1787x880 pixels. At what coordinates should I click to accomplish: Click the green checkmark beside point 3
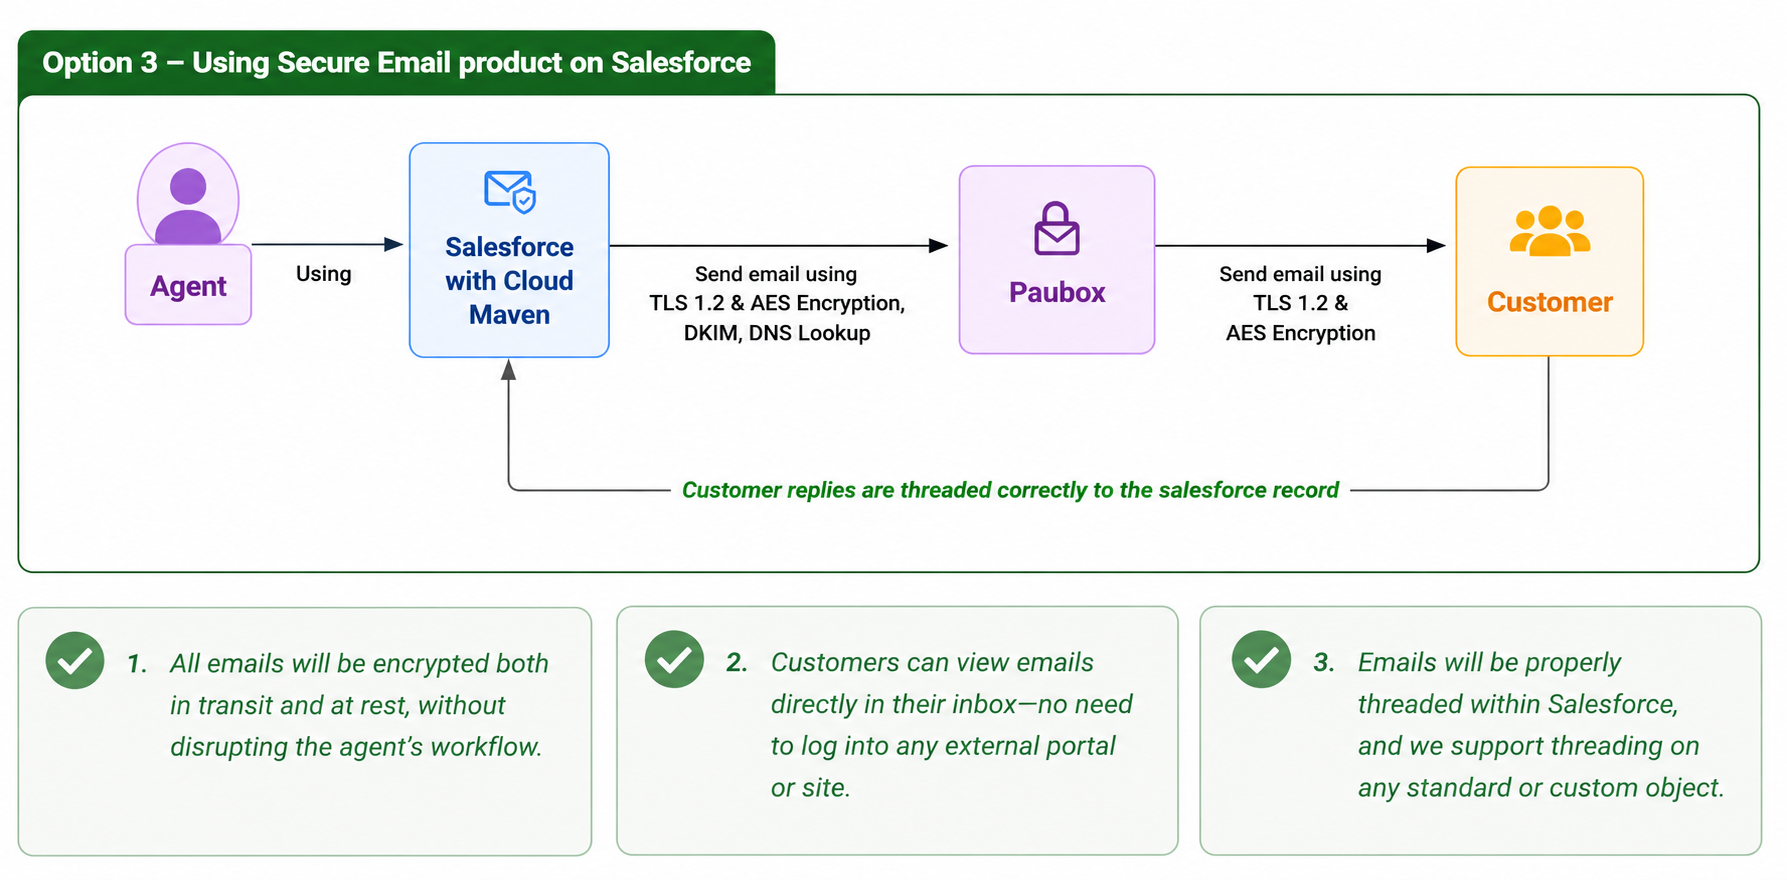click(1261, 659)
